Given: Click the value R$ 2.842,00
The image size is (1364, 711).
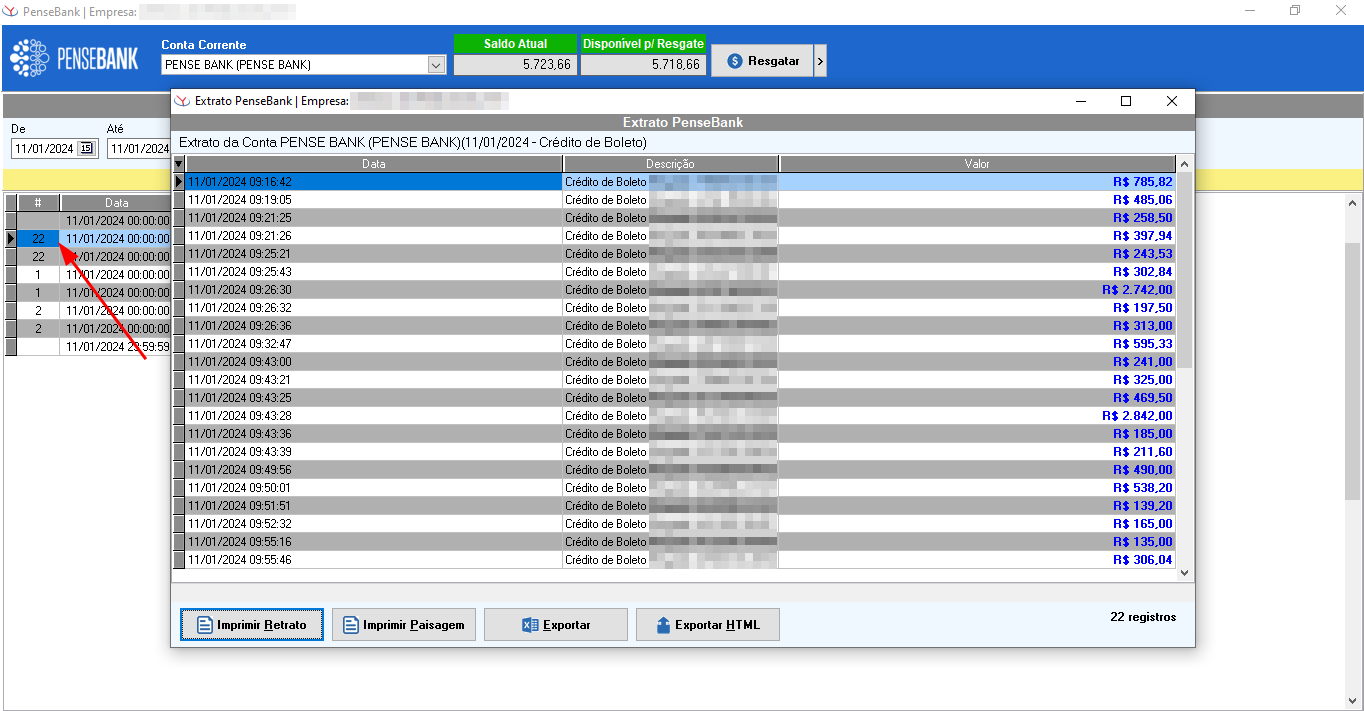Looking at the screenshot, I should [x=1137, y=416].
